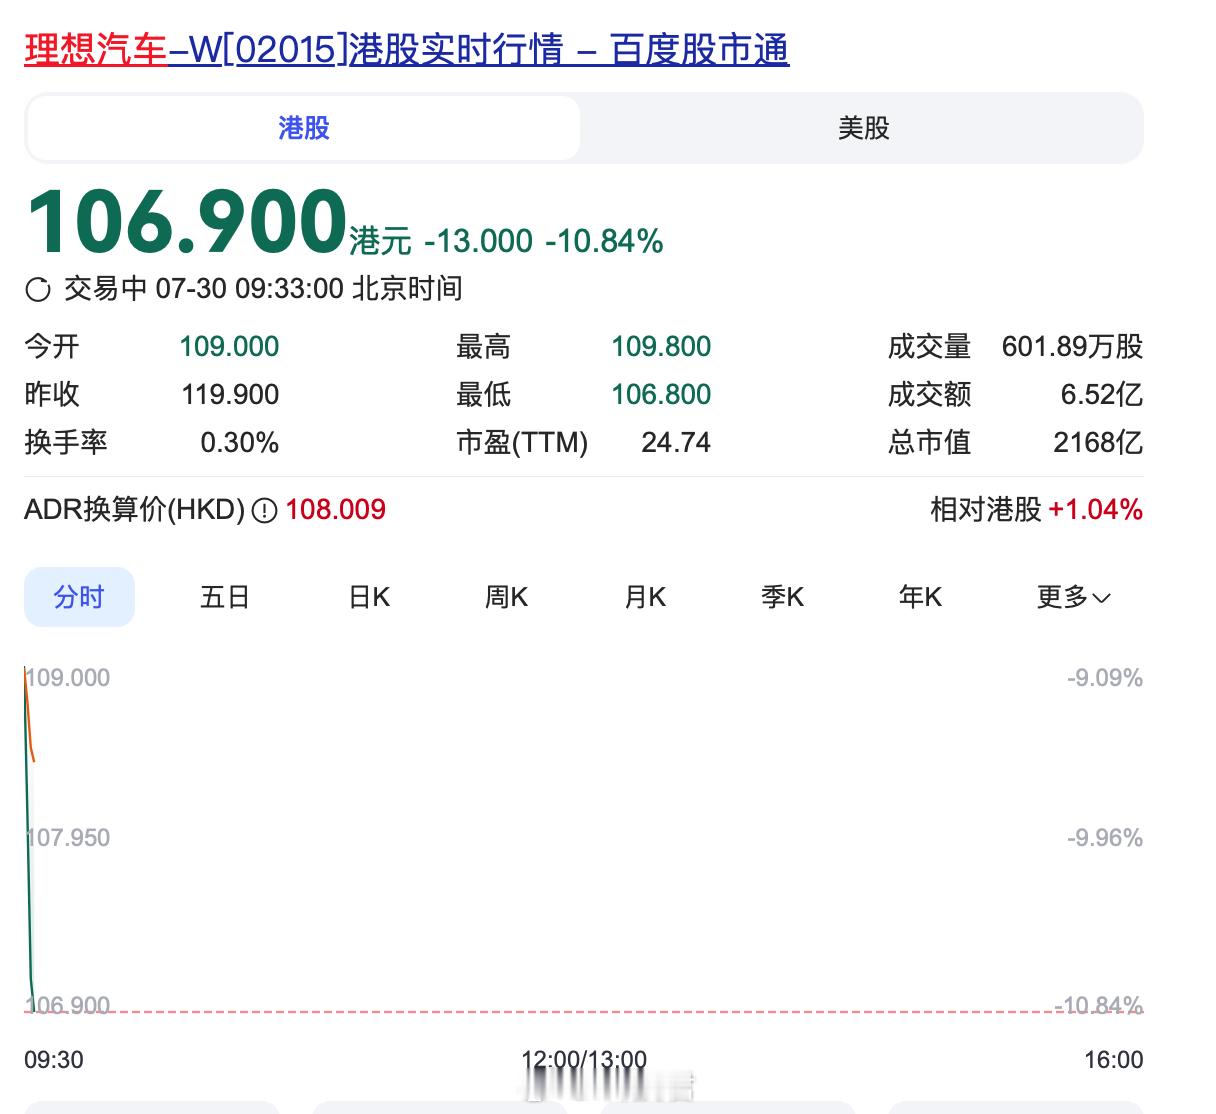Screen dimensions: 1216x1114
Task: Expand the 更多 chart options dropdown
Action: (x=1074, y=597)
